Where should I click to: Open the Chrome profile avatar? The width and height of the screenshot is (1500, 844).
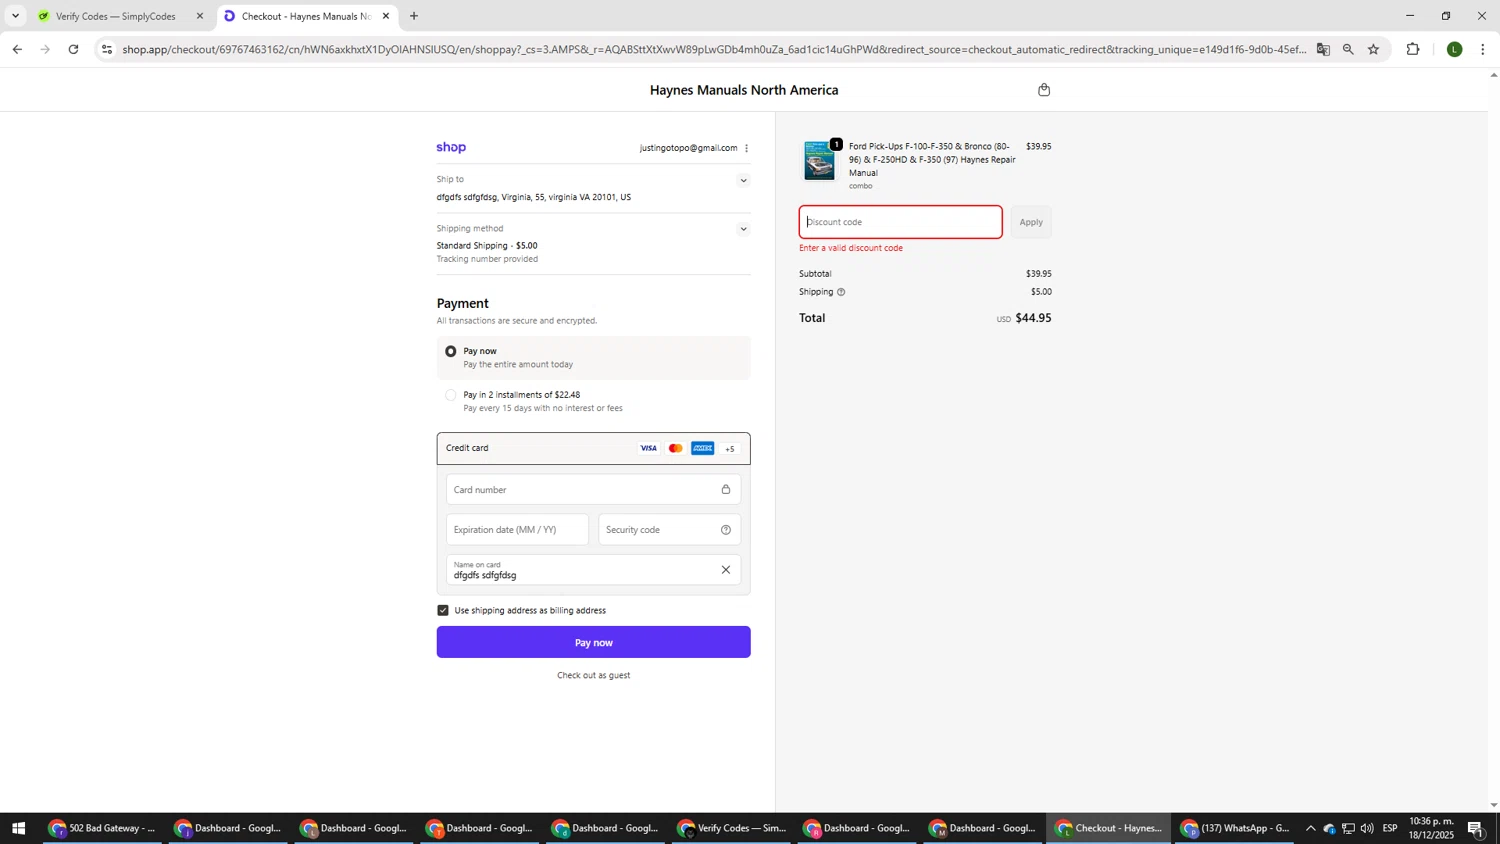tap(1454, 49)
